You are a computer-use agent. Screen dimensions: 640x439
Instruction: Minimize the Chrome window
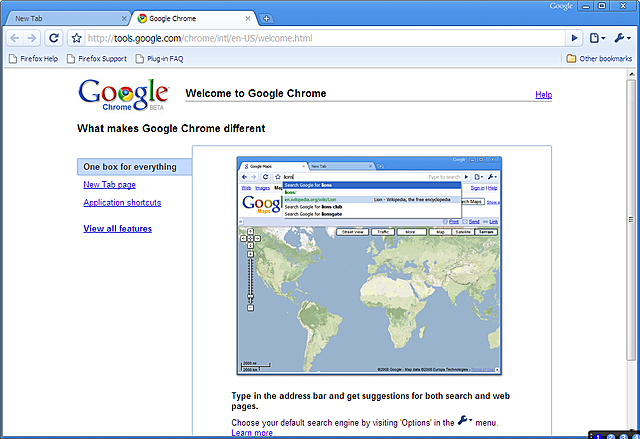click(x=586, y=6)
